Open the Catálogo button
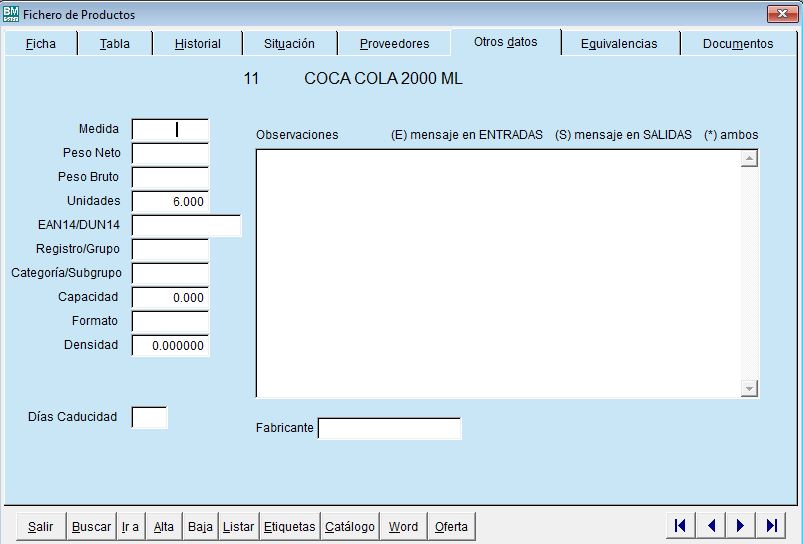This screenshot has width=803, height=544. point(350,527)
